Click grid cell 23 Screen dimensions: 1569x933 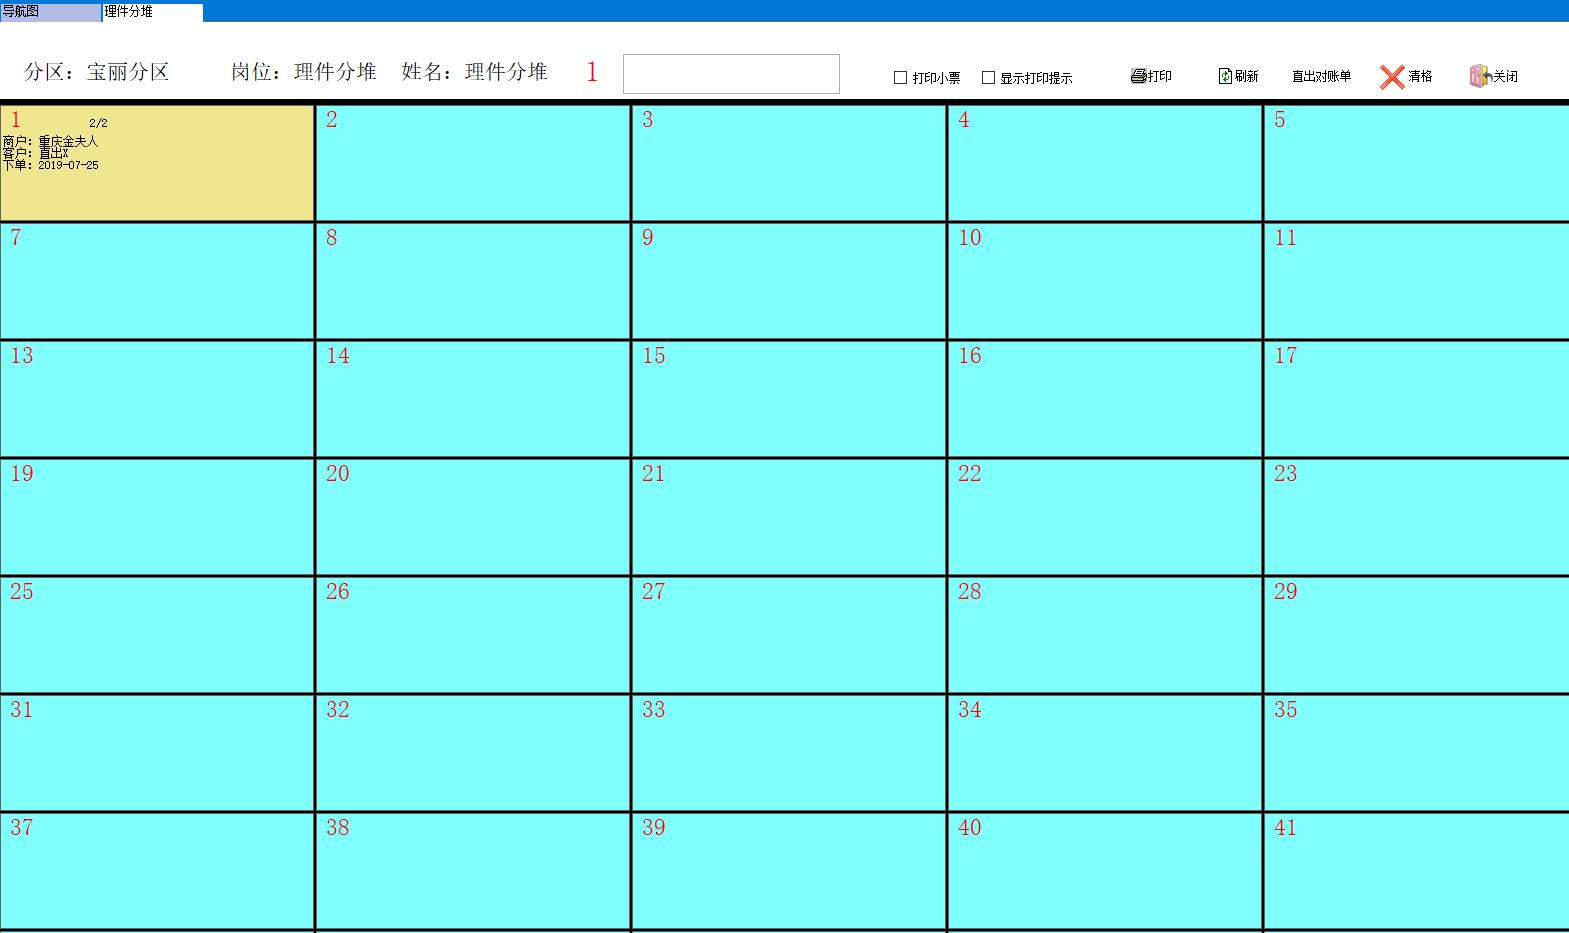[x=1417, y=518]
